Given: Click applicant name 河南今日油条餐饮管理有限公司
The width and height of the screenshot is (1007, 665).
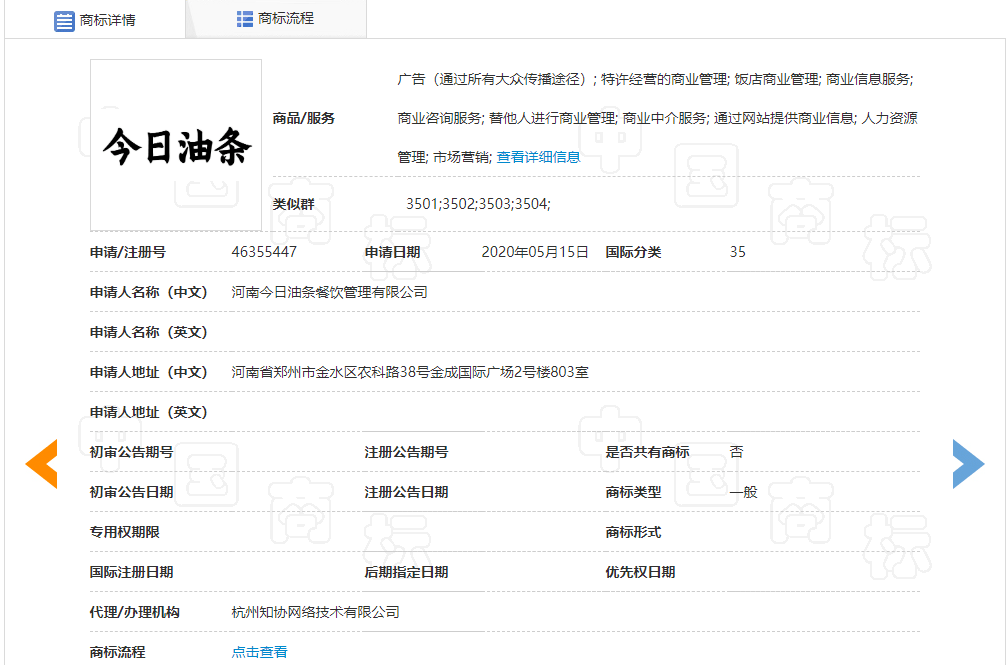Looking at the screenshot, I should click(329, 292).
